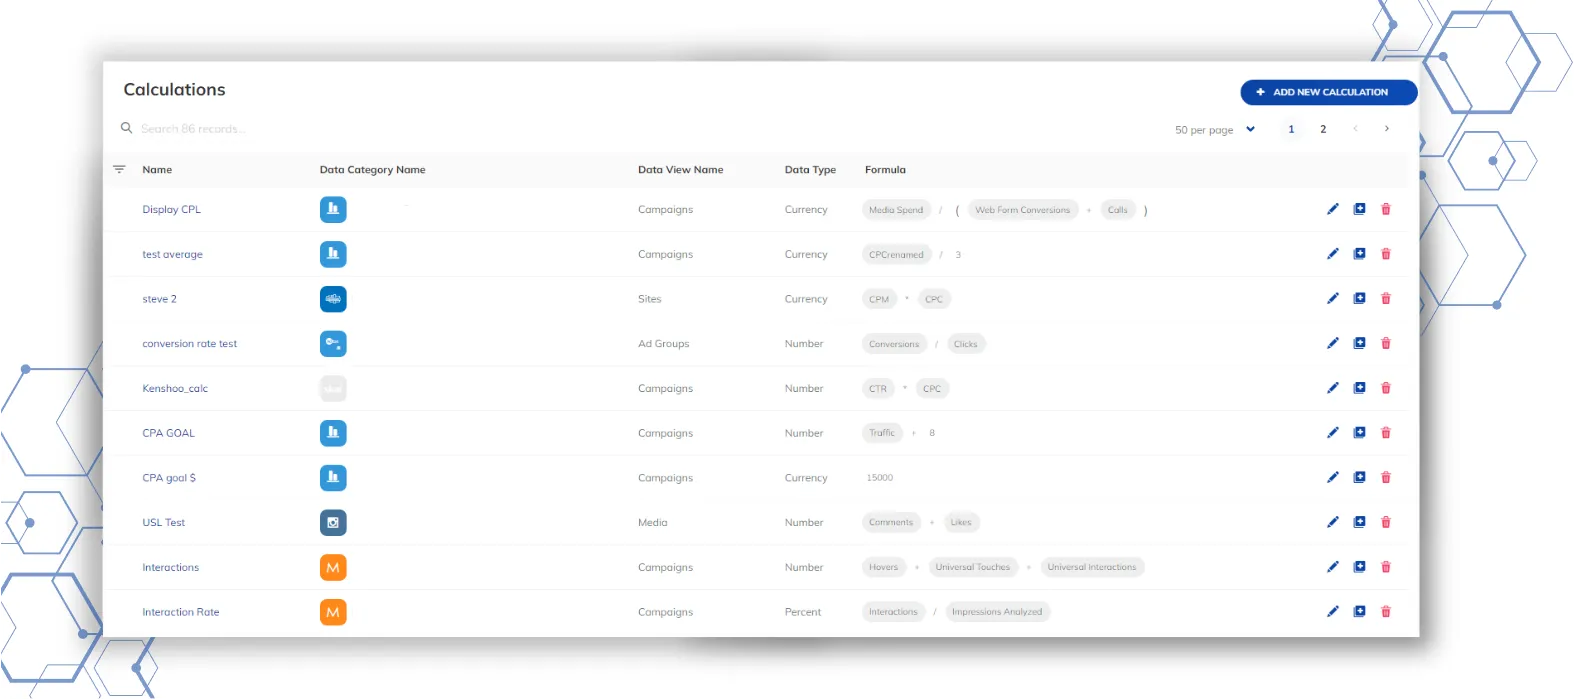Image resolution: width=1575 pixels, height=700 pixels.
Task: Delete the Kenshoo_calc calculation
Action: click(x=1385, y=388)
